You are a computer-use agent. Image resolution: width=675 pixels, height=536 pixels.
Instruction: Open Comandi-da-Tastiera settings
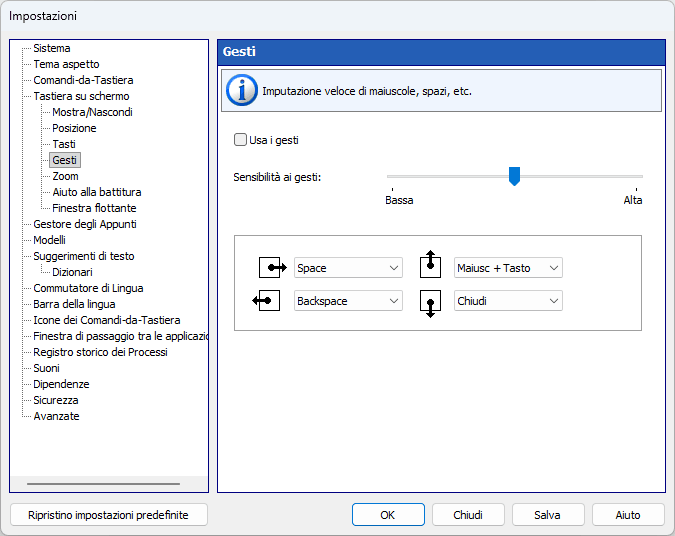83,80
